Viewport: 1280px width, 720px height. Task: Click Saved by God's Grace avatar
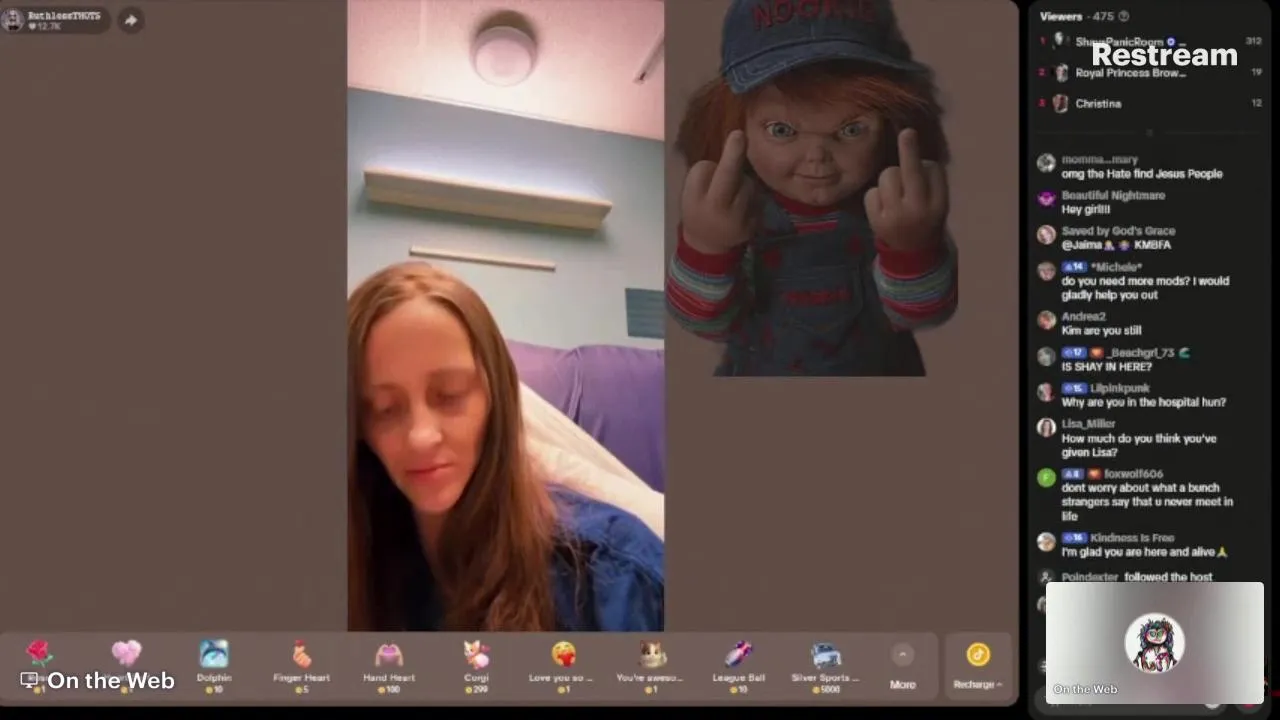[x=1046, y=234]
